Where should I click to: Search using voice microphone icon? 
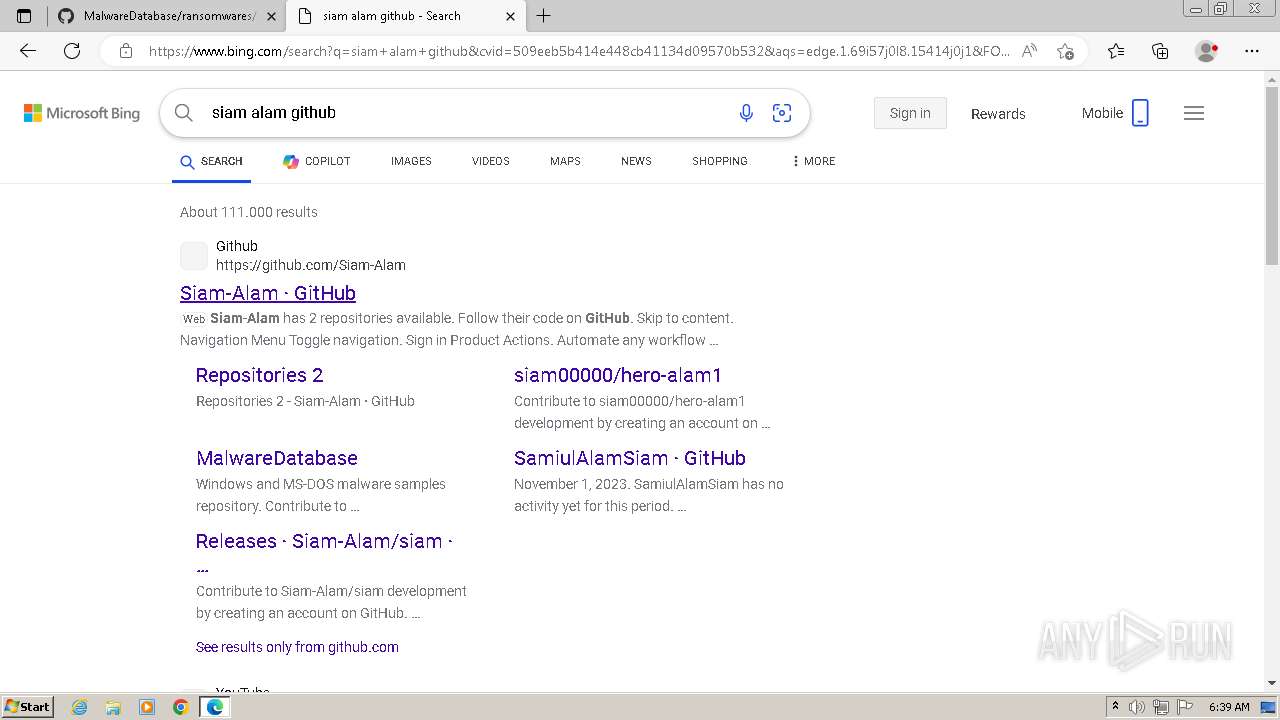tap(746, 113)
